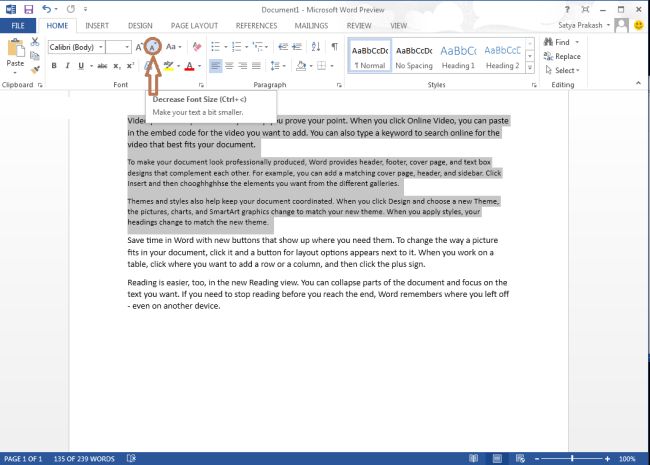Open line and paragraph spacing
Viewport: 650px width, 465px height.
click(x=275, y=66)
